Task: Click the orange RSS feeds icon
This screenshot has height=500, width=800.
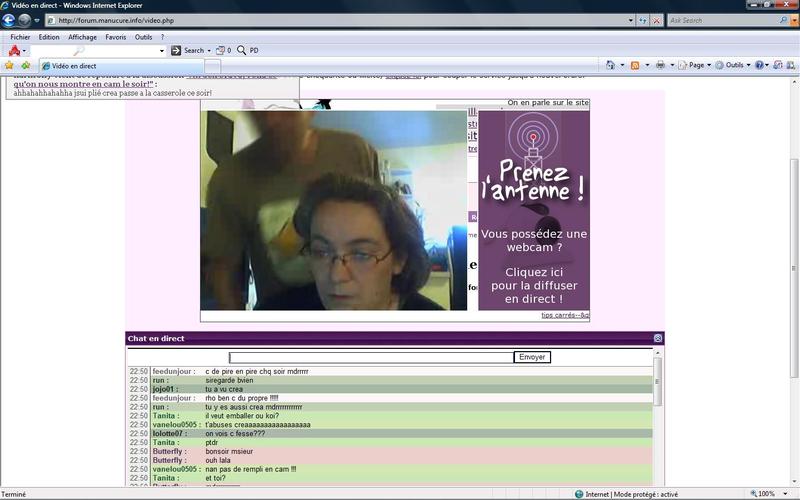Action: click(x=635, y=65)
